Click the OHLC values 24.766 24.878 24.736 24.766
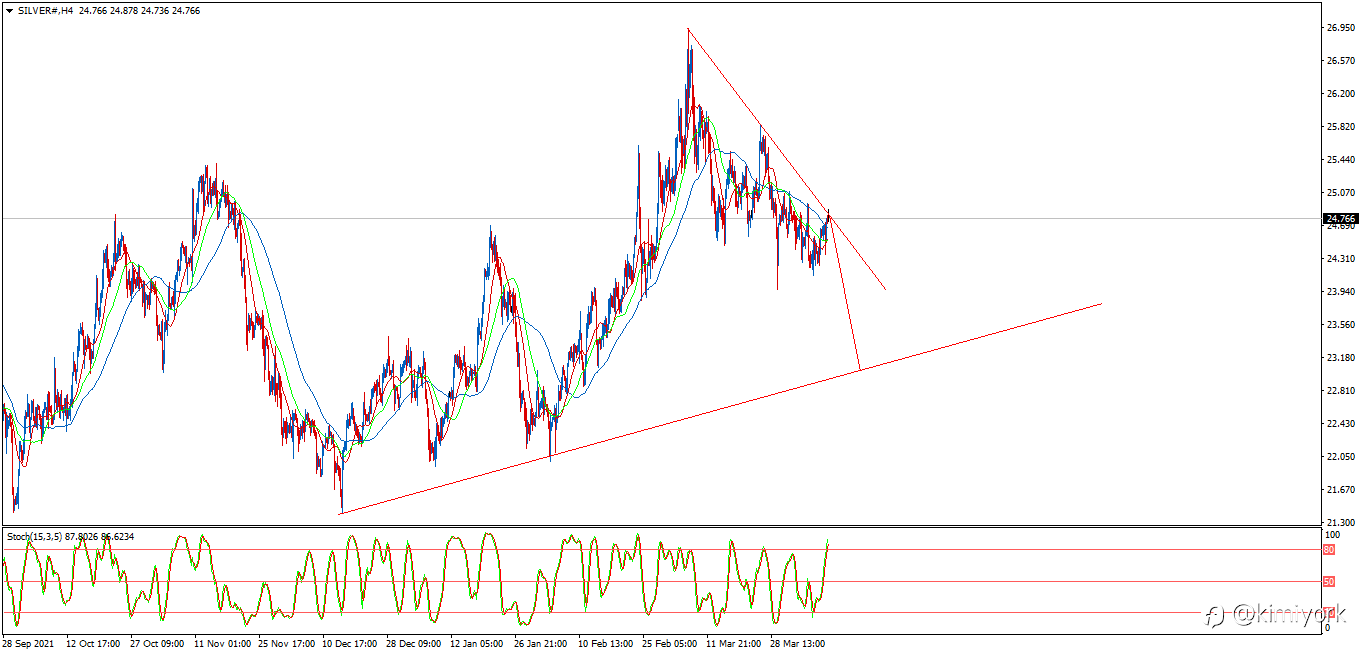This screenshot has width=1362, height=655. click(x=139, y=9)
